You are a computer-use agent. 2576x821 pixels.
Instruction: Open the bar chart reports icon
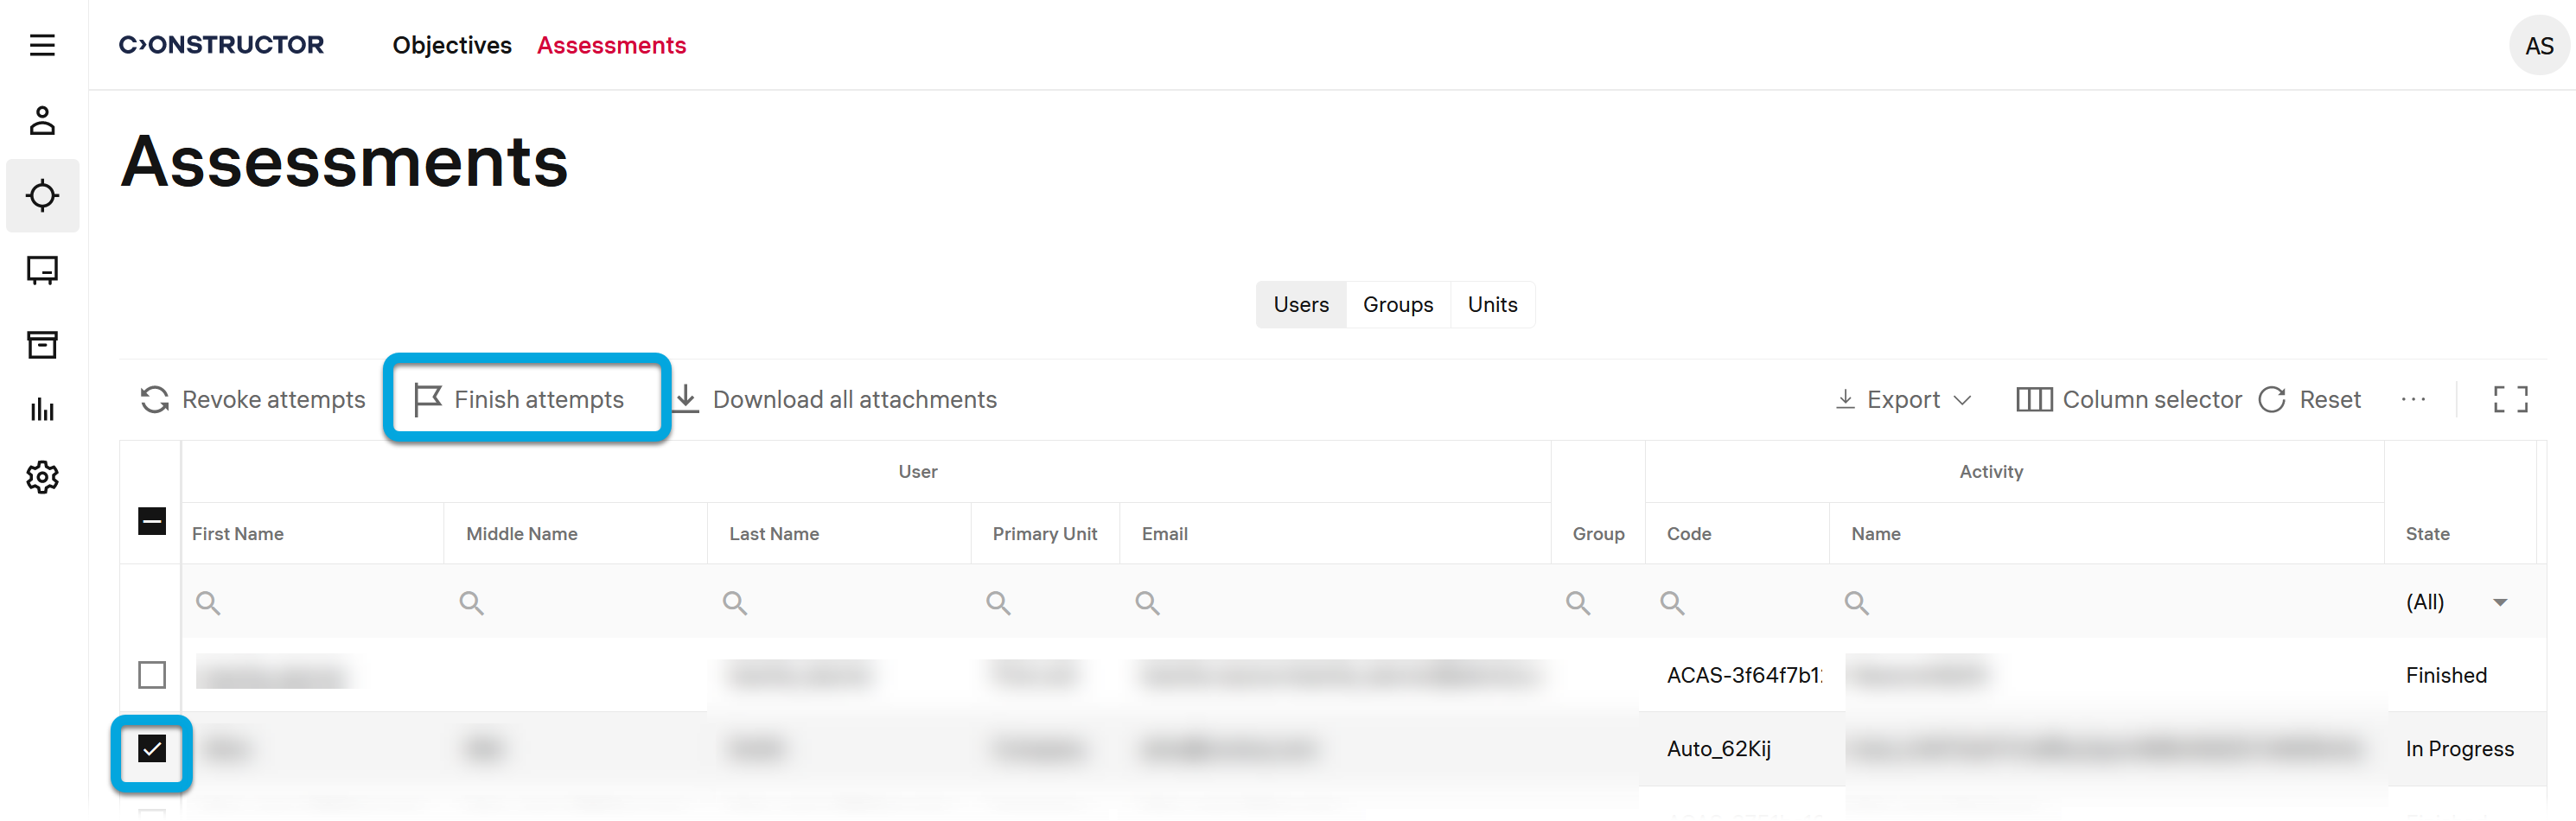point(42,410)
